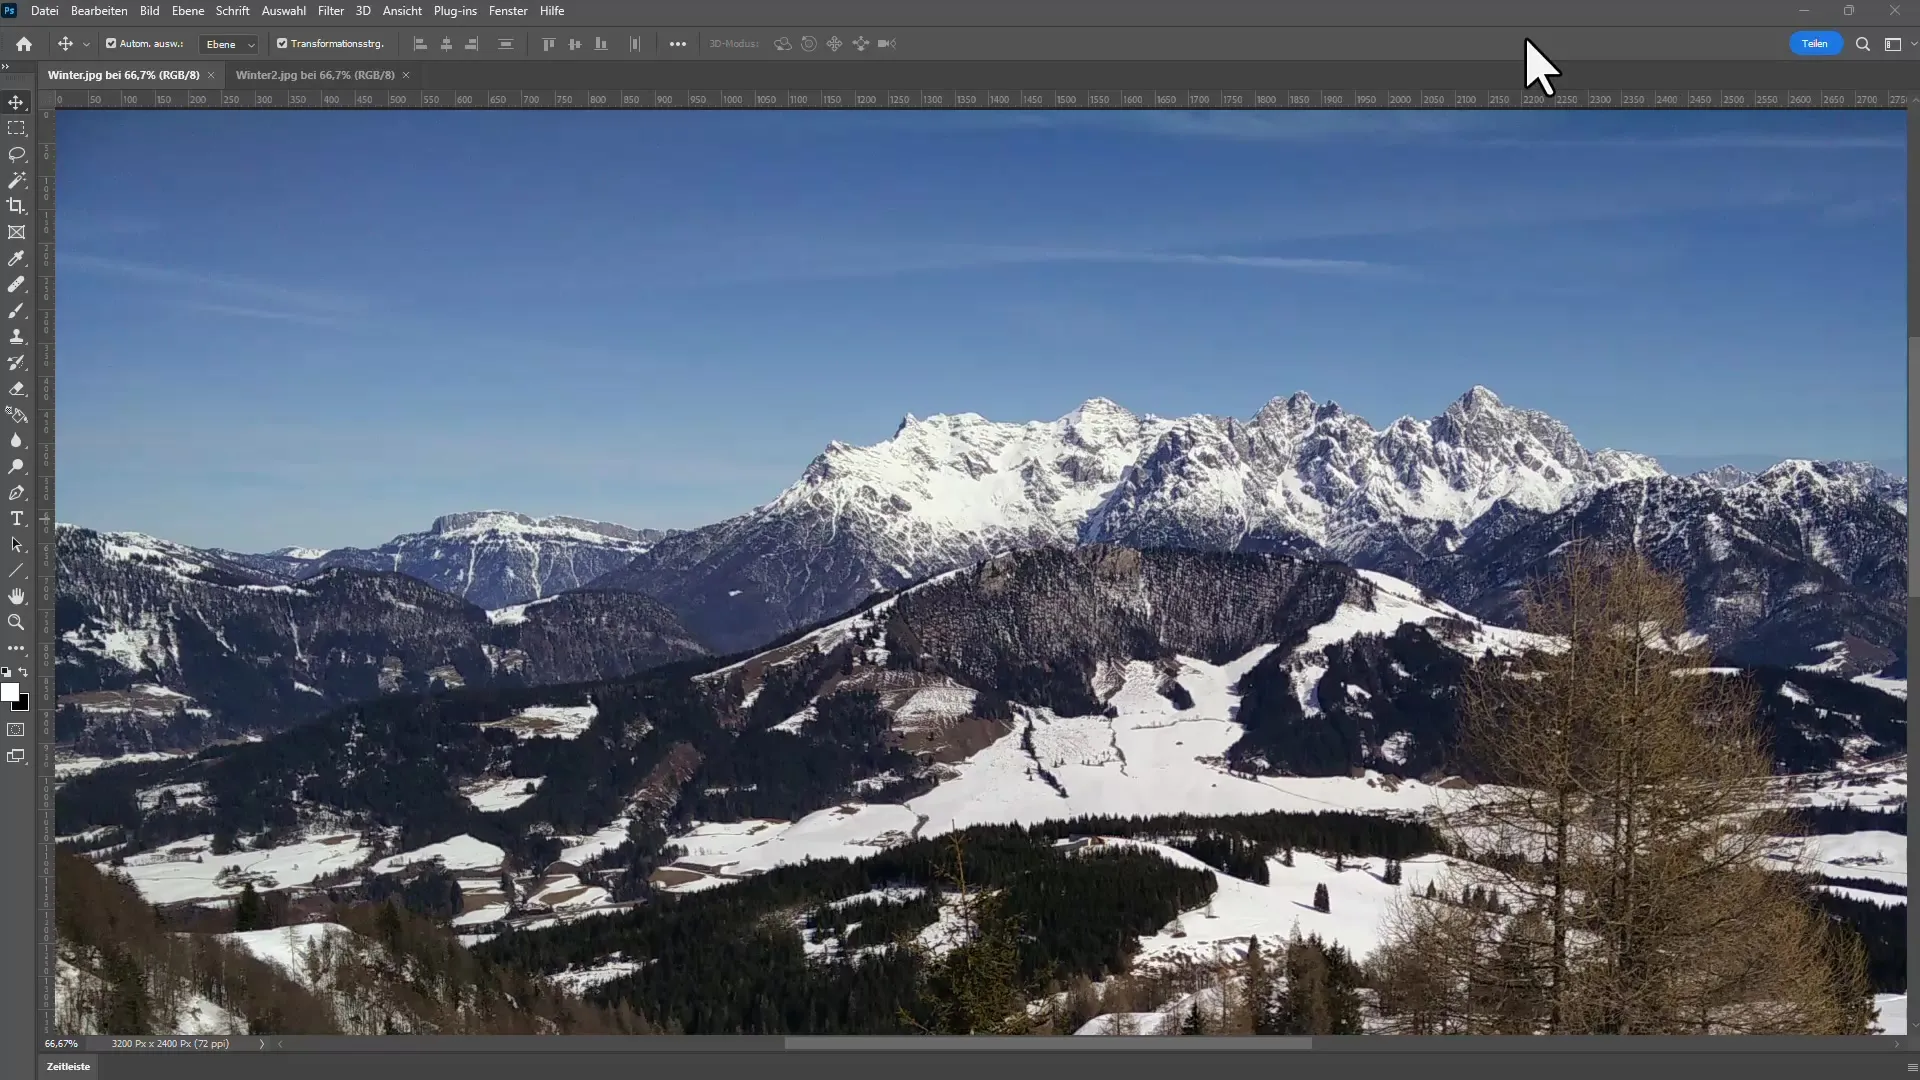
Task: Close the Winter.jpg document tab
Action: coord(211,75)
